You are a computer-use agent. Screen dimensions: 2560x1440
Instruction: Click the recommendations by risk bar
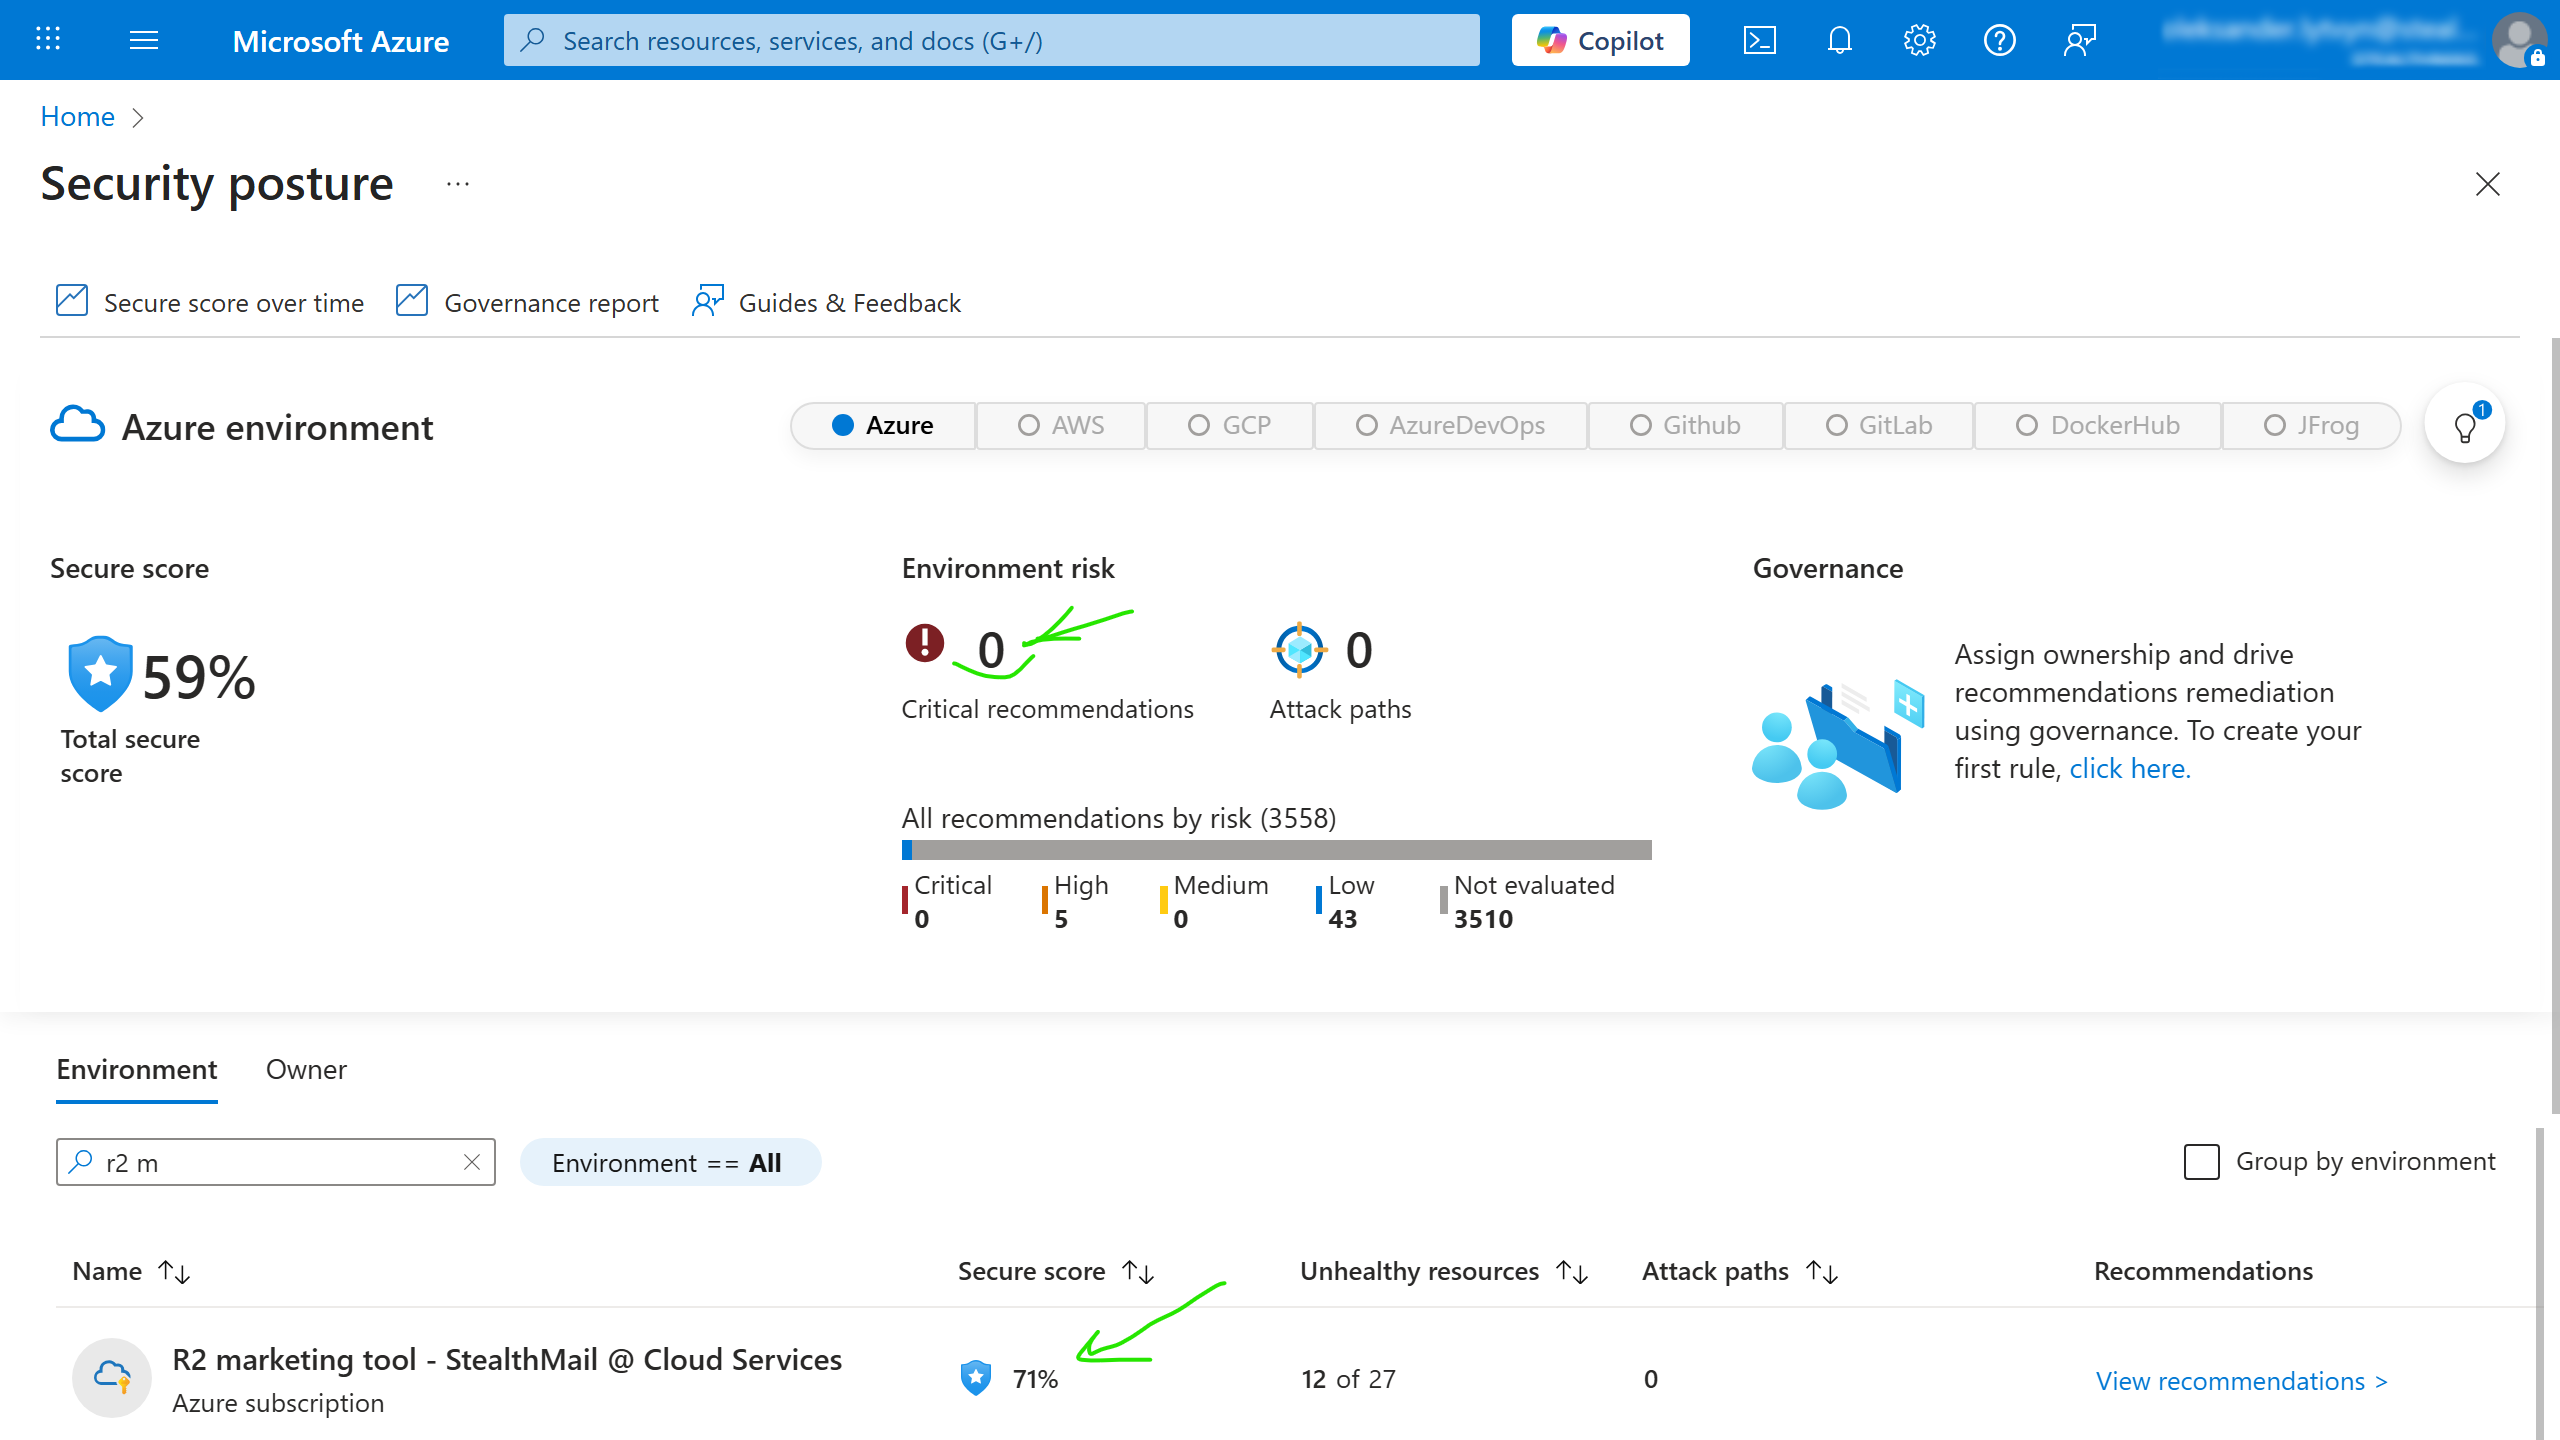pos(1277,850)
